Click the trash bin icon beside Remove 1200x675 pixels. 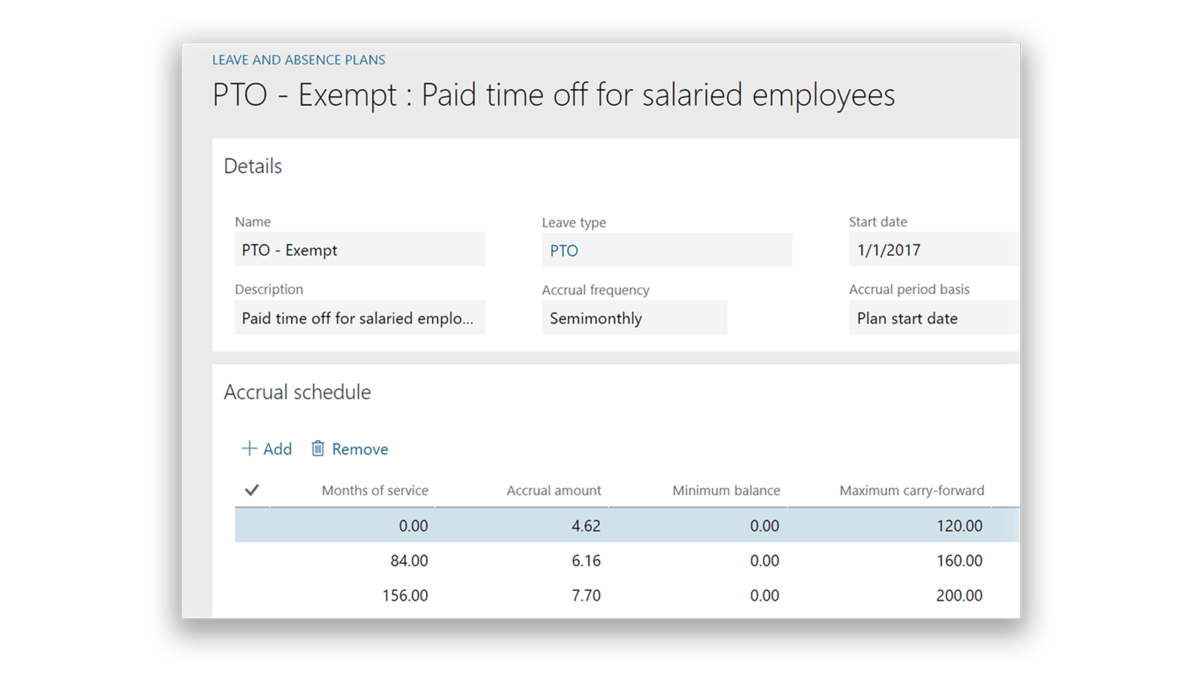pyautogui.click(x=319, y=448)
